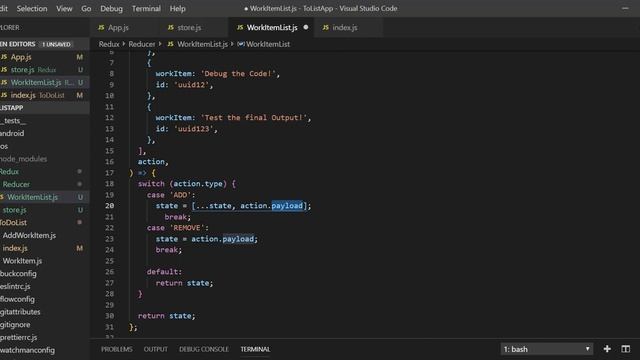Click 'return state;' on line 30
This screenshot has width=640, height=360.
167,316
